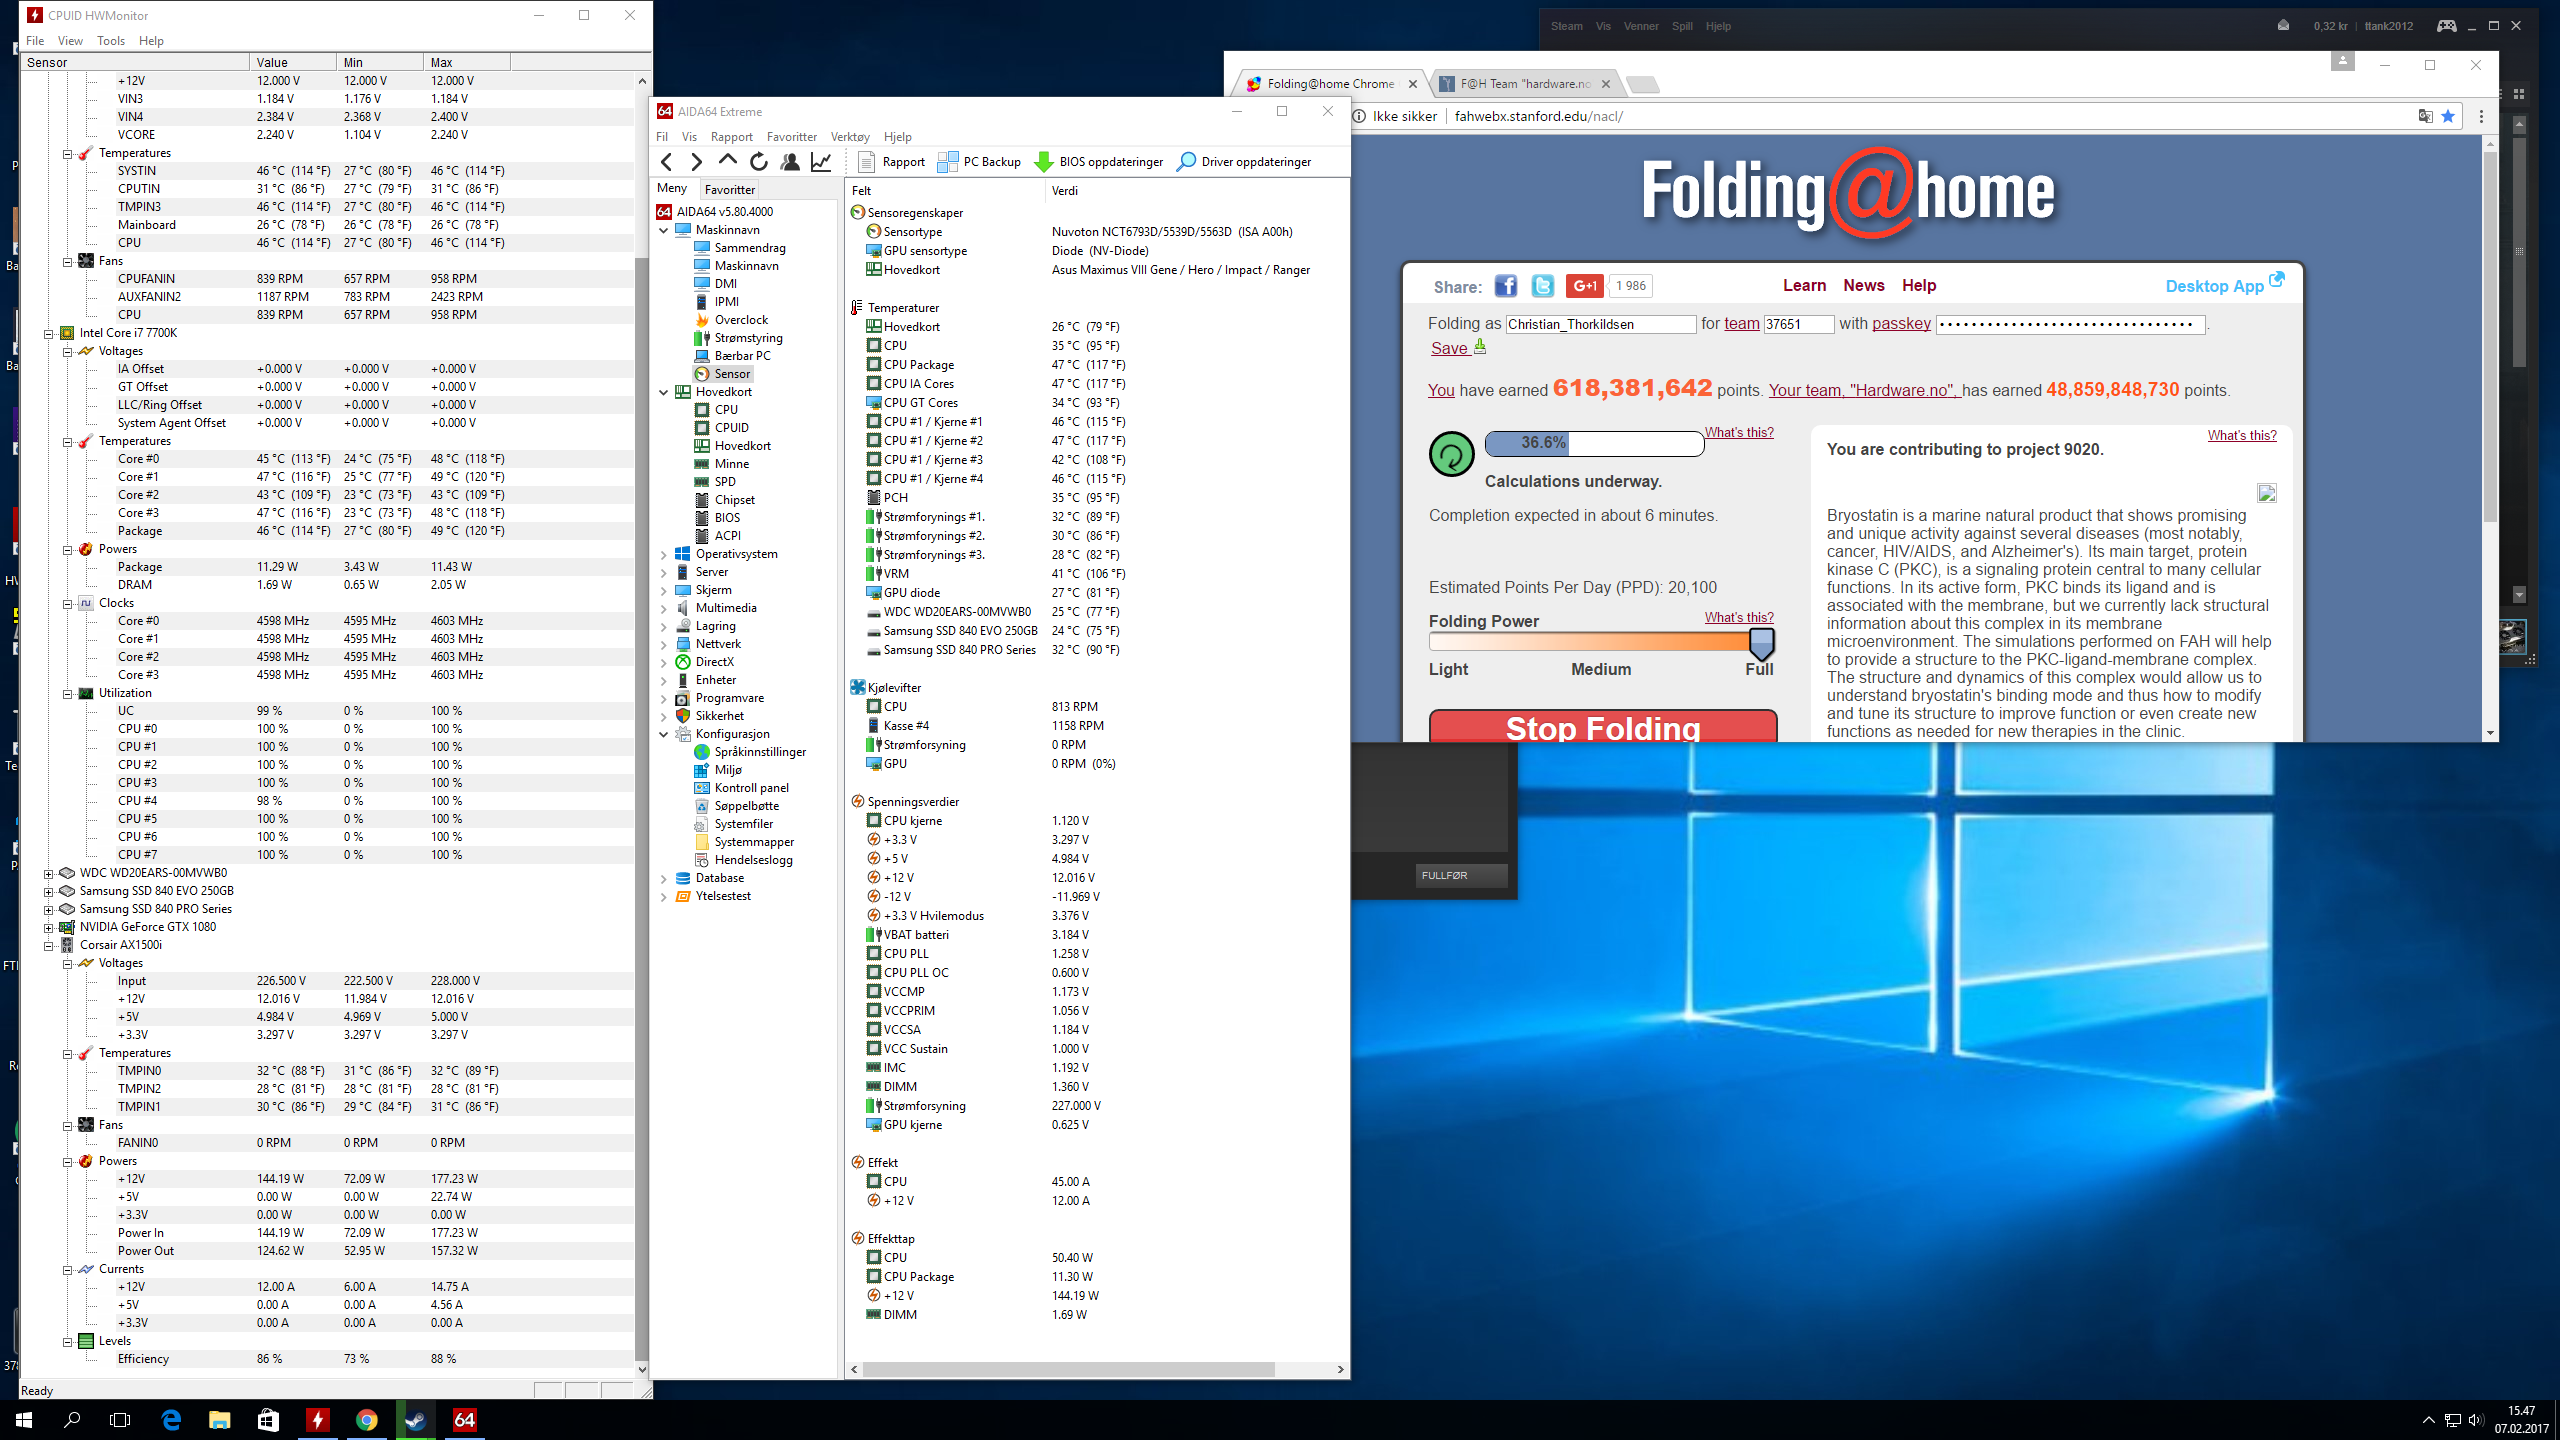Open the Rapport menu in AIDA64
The height and width of the screenshot is (1440, 2560).
click(x=731, y=137)
